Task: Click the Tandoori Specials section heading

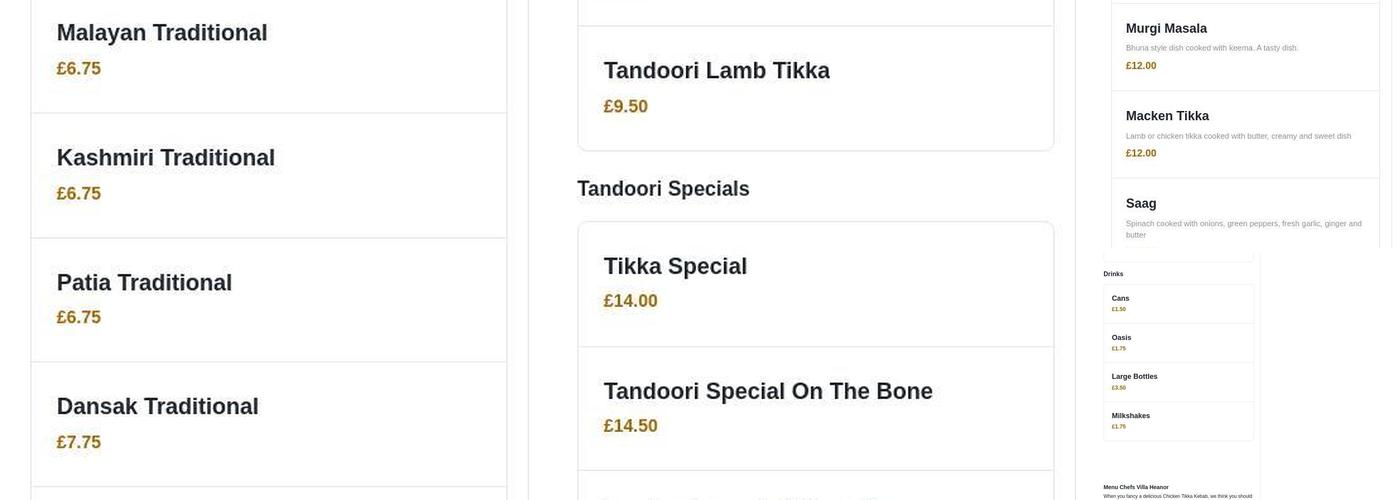Action: [x=663, y=189]
